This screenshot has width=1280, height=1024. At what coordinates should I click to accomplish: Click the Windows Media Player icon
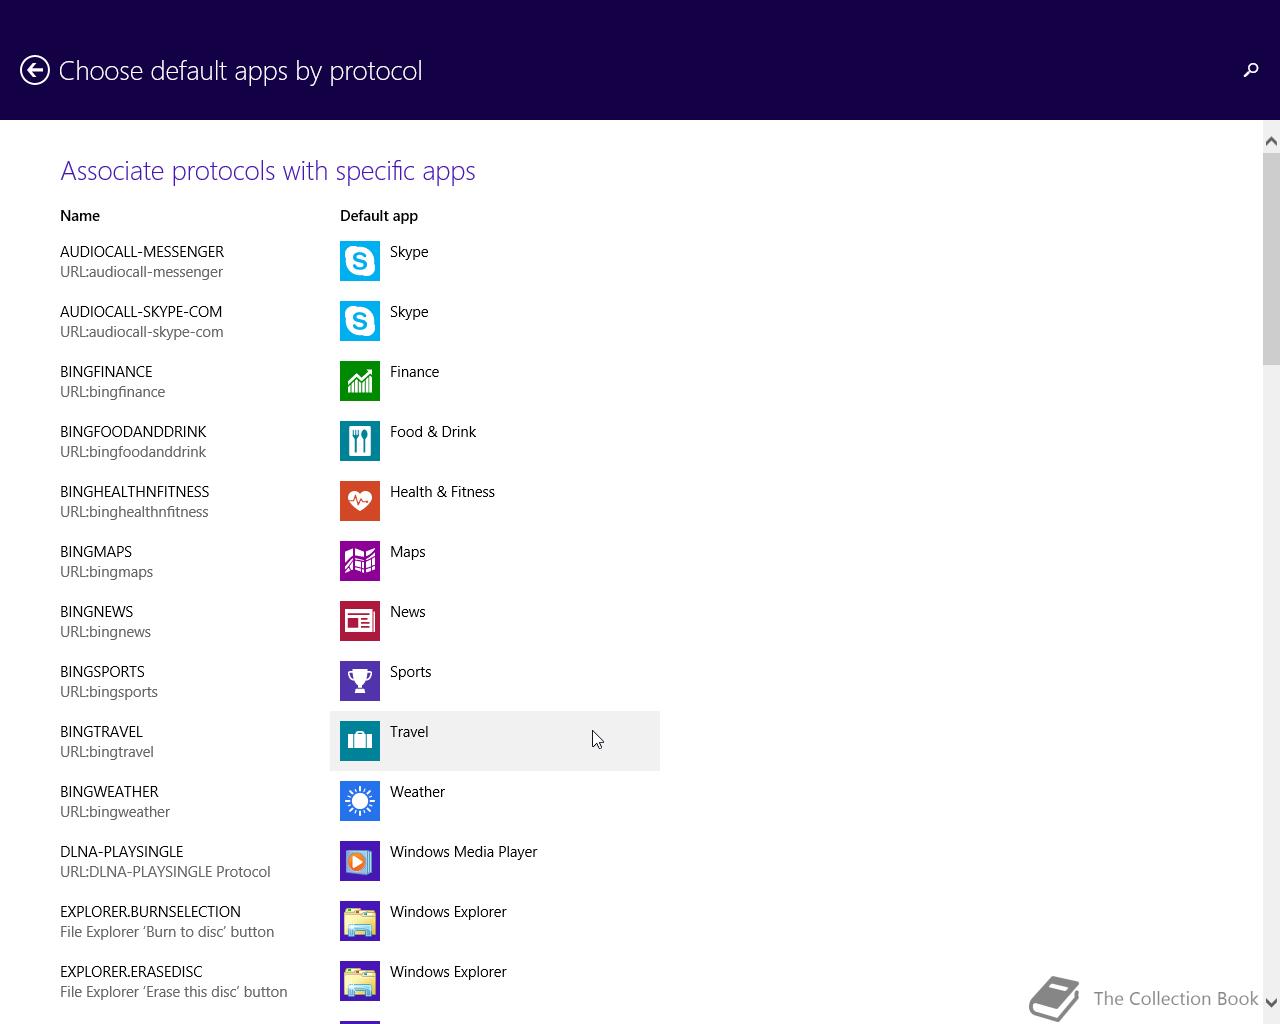point(360,861)
